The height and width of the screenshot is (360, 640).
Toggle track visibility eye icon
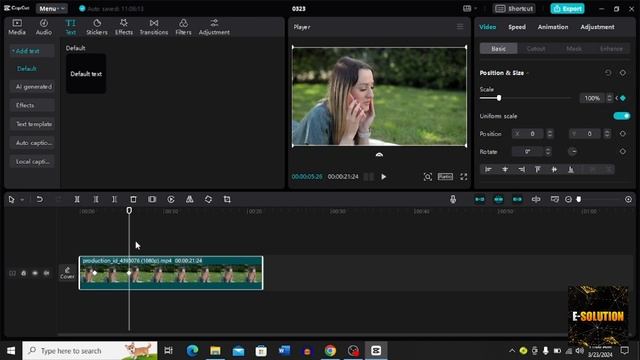pos(35,273)
